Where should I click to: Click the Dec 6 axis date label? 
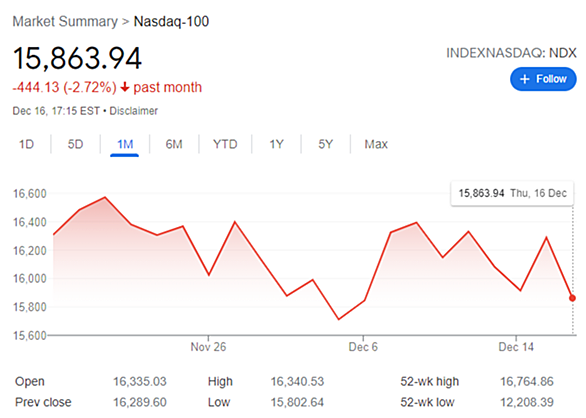click(x=363, y=347)
